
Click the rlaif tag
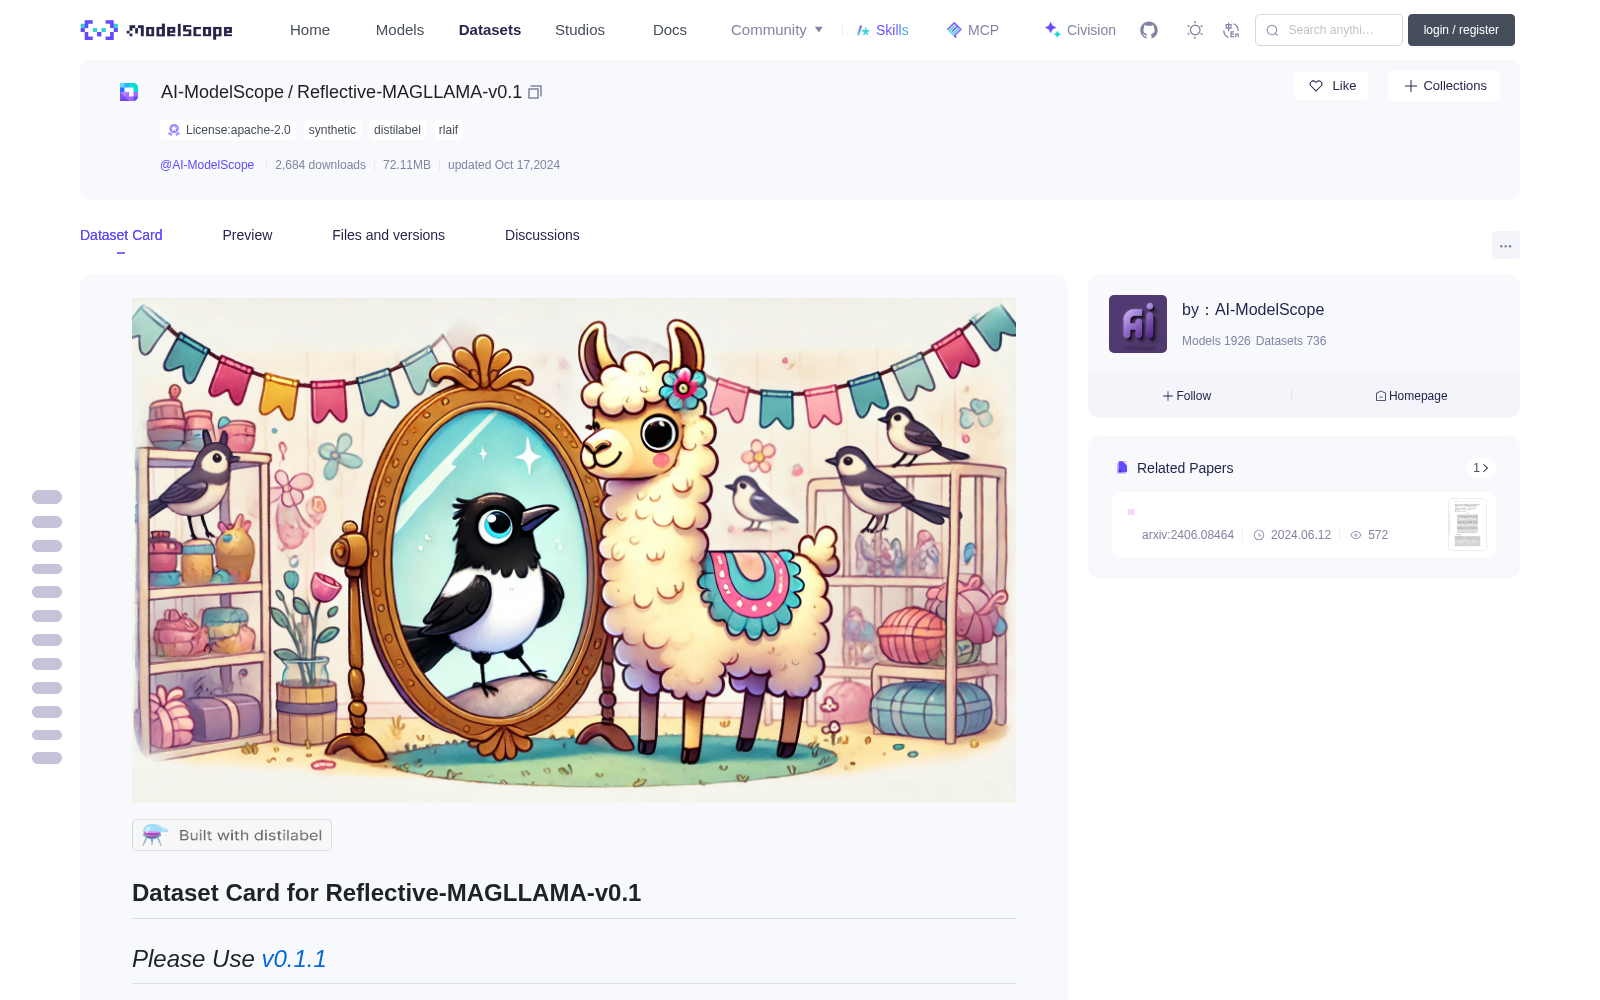click(448, 130)
